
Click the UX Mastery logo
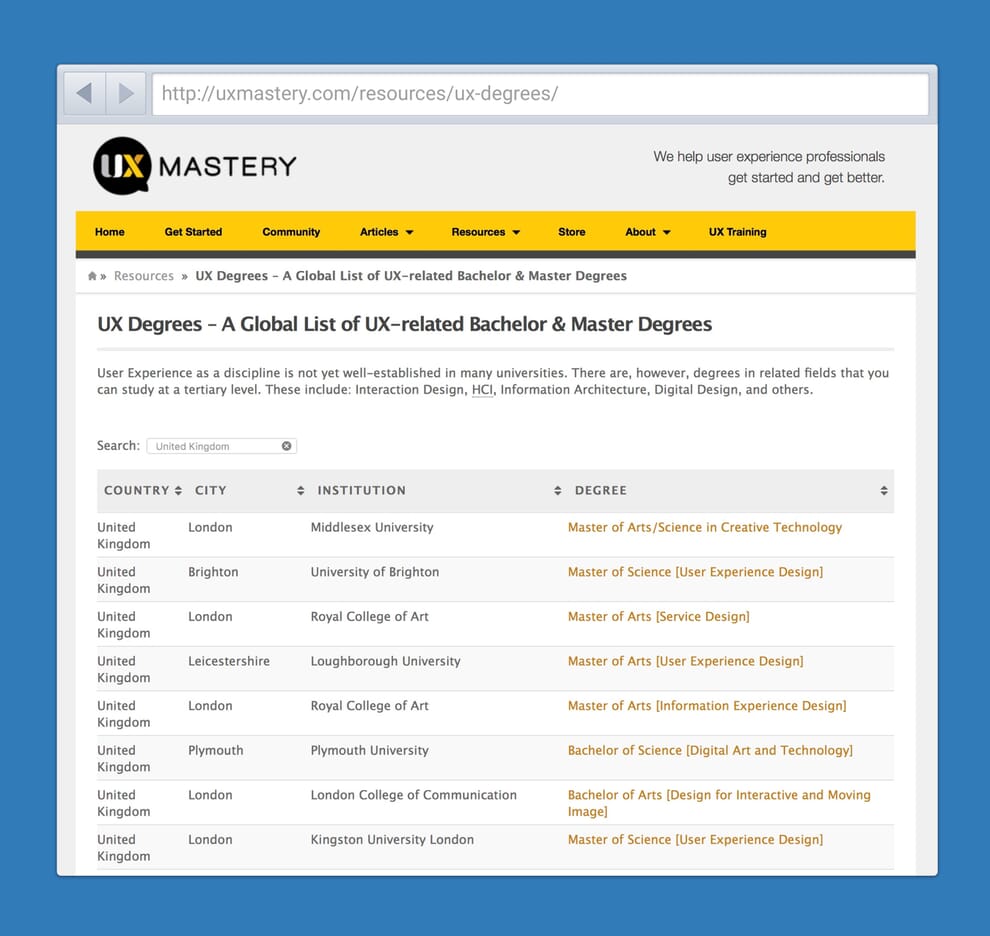pyautogui.click(x=194, y=166)
